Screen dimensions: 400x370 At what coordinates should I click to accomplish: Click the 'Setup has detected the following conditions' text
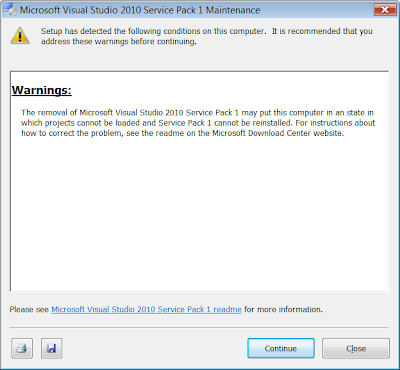pos(207,36)
